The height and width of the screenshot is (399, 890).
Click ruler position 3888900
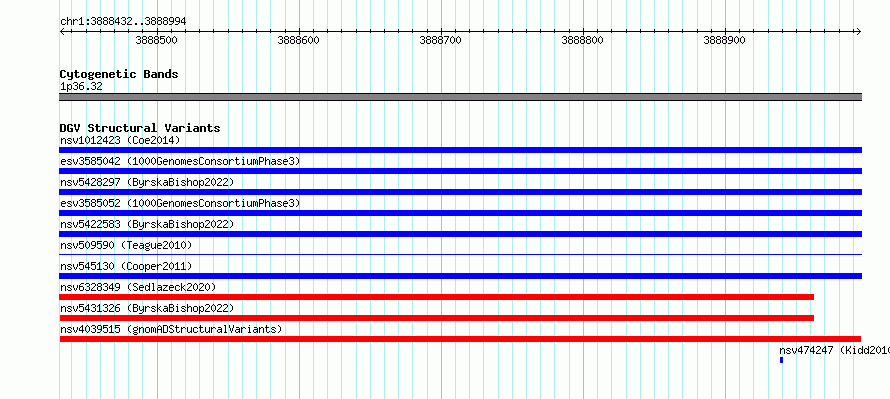point(724,40)
